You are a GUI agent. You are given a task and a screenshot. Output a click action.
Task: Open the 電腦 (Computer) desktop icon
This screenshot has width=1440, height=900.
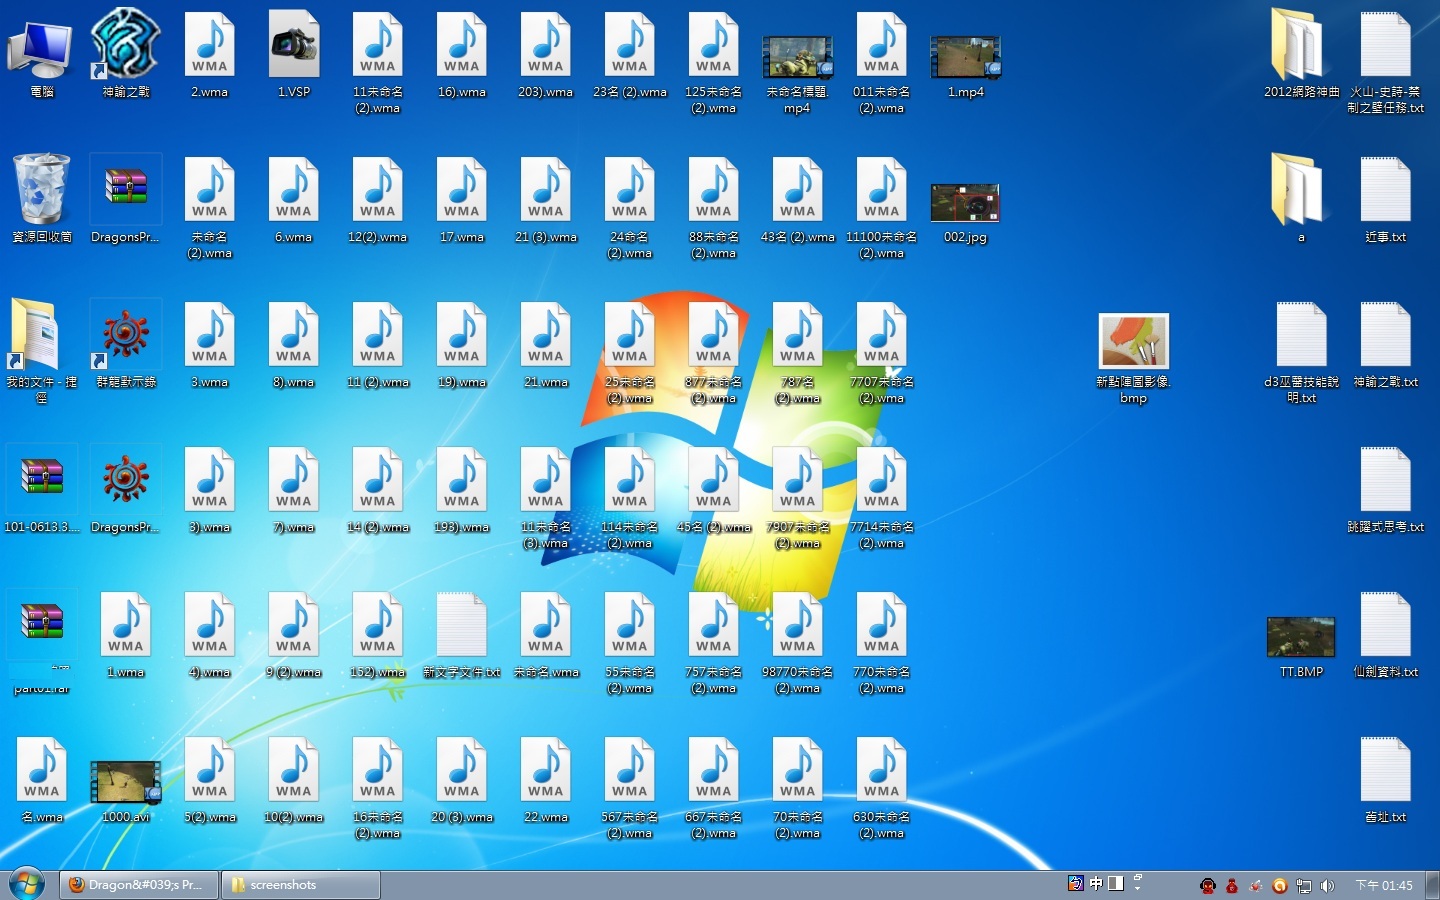point(41,55)
